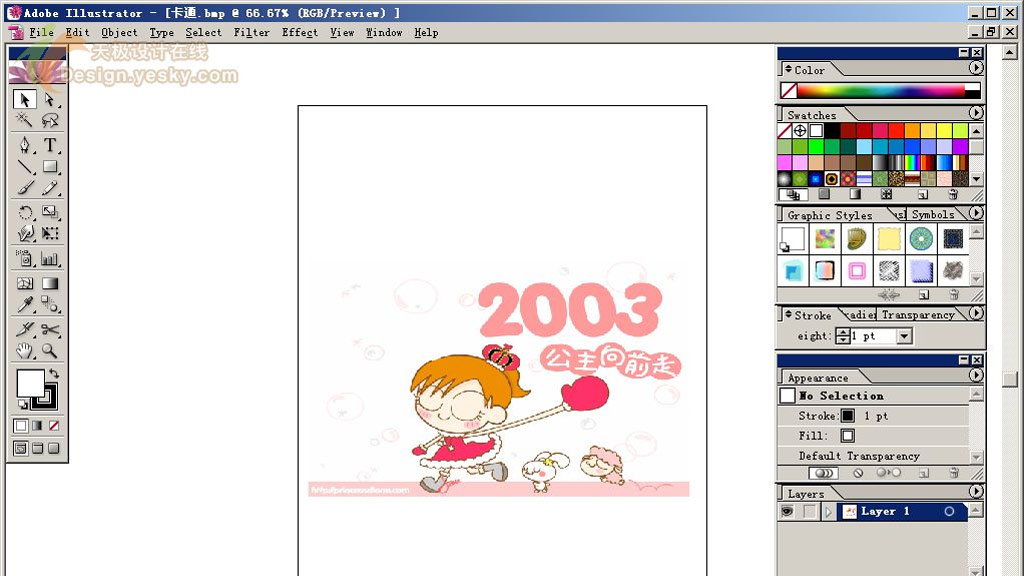Select the Type tool
Viewport: 1024px width, 576px height.
click(50, 145)
